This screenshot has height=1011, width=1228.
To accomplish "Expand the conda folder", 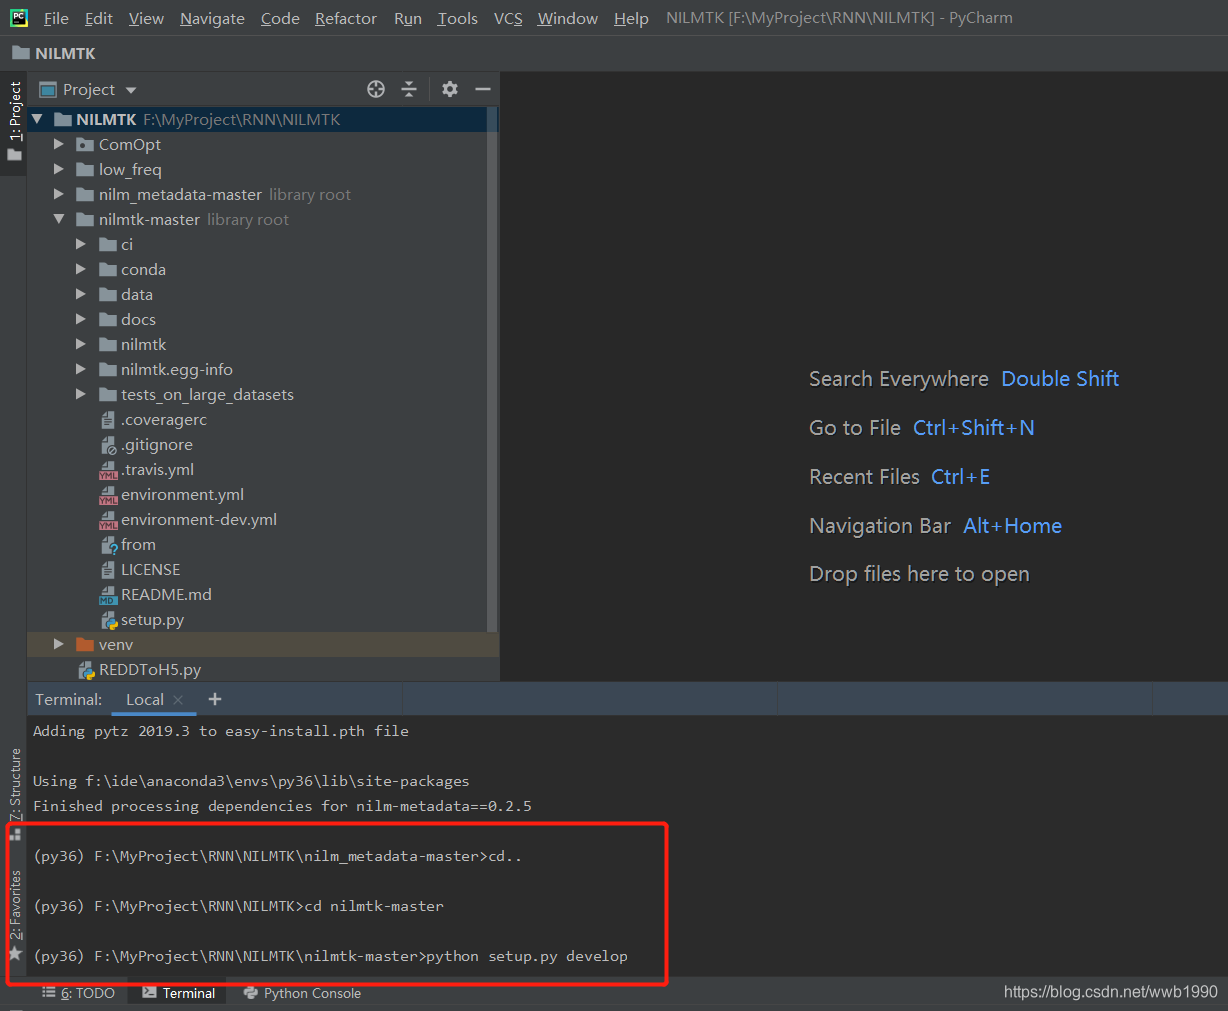I will pyautogui.click(x=81, y=269).
